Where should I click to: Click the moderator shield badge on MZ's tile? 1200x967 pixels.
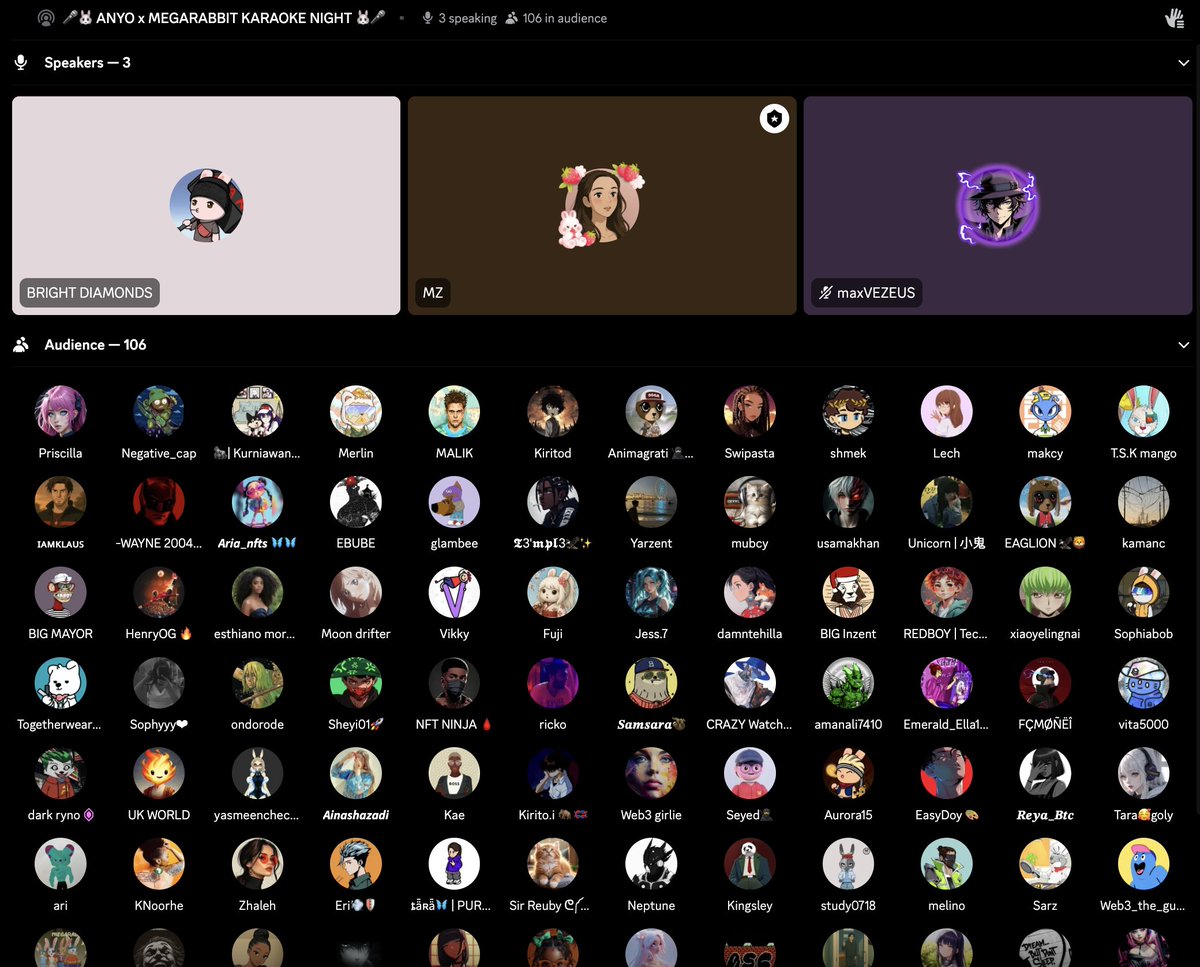point(773,118)
